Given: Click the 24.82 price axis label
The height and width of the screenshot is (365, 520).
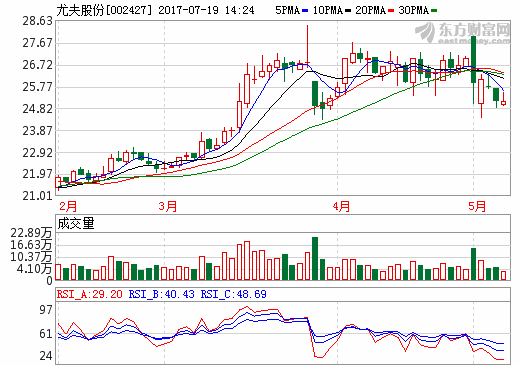Looking at the screenshot, I should [x=38, y=109].
